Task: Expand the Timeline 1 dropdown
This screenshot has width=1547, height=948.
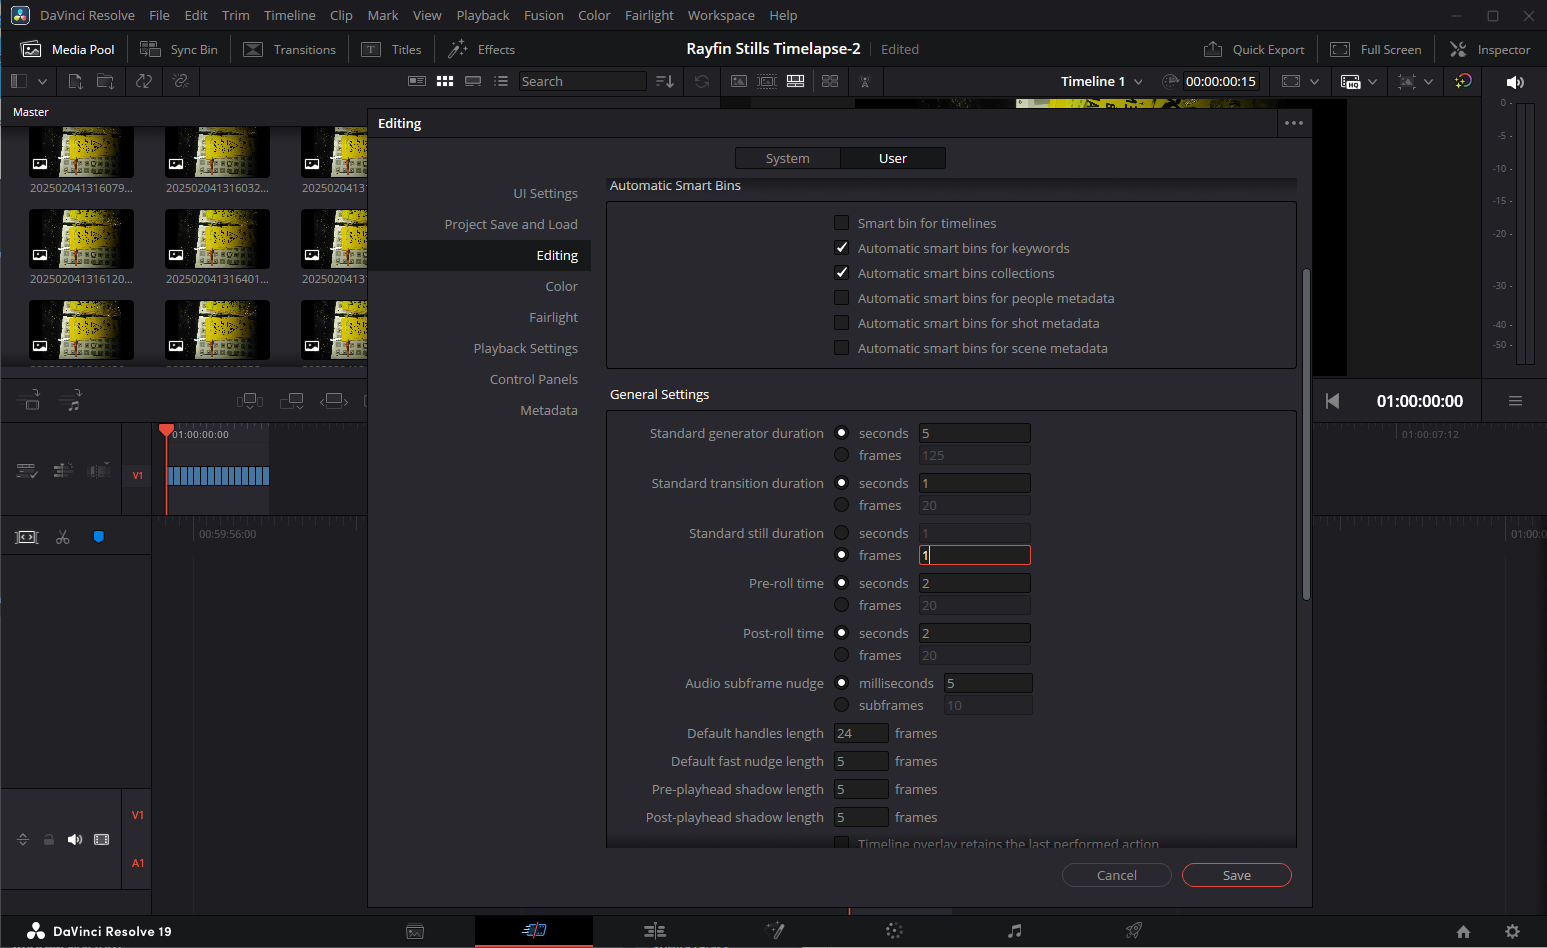Action: click(1138, 82)
